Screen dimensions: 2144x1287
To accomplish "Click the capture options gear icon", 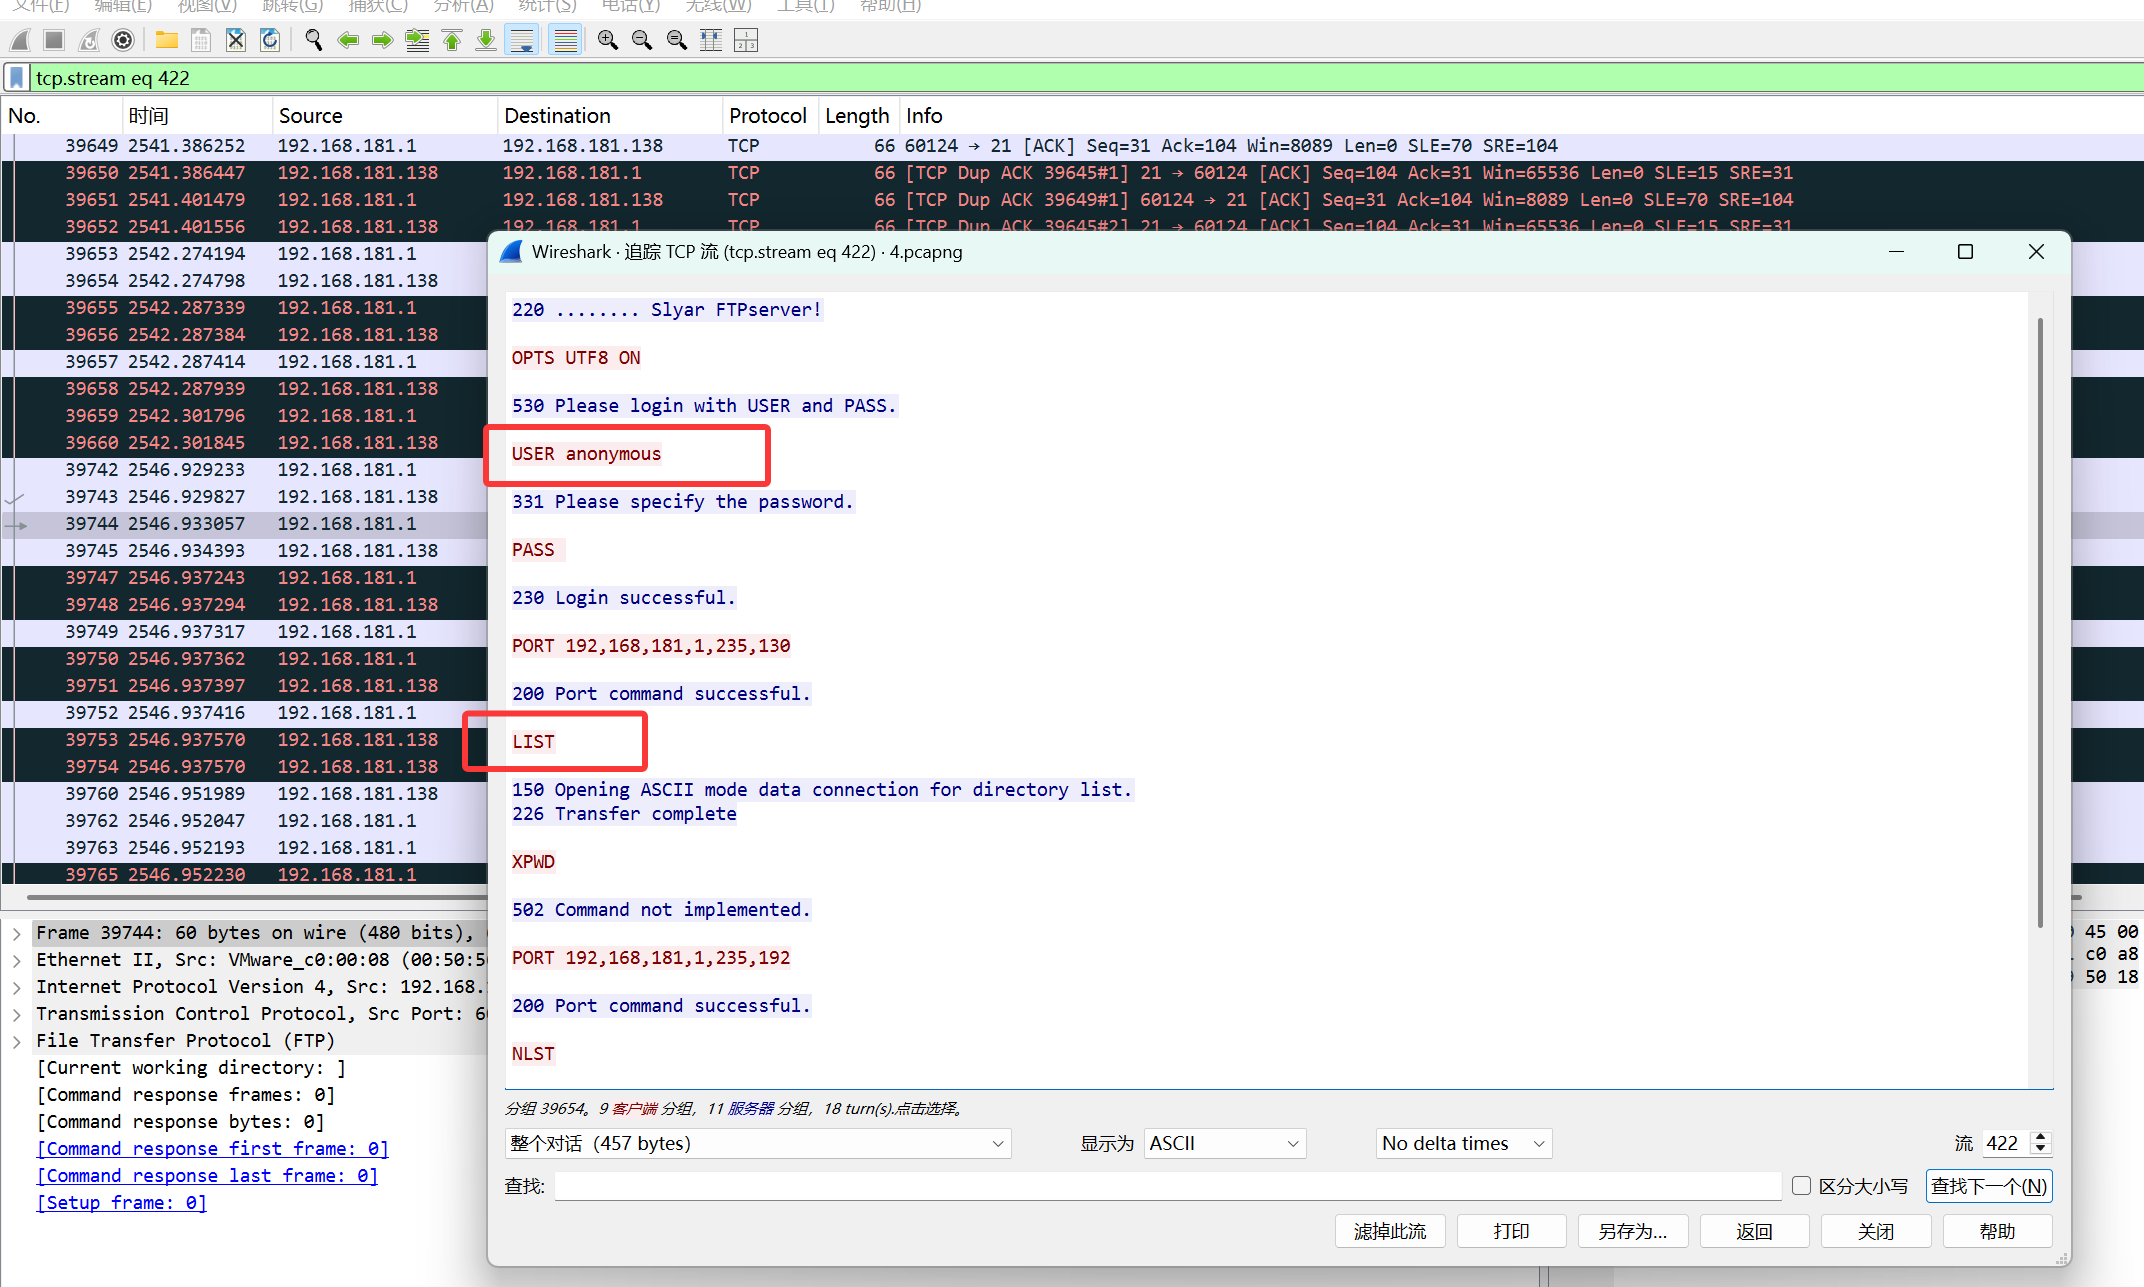I will 123,40.
